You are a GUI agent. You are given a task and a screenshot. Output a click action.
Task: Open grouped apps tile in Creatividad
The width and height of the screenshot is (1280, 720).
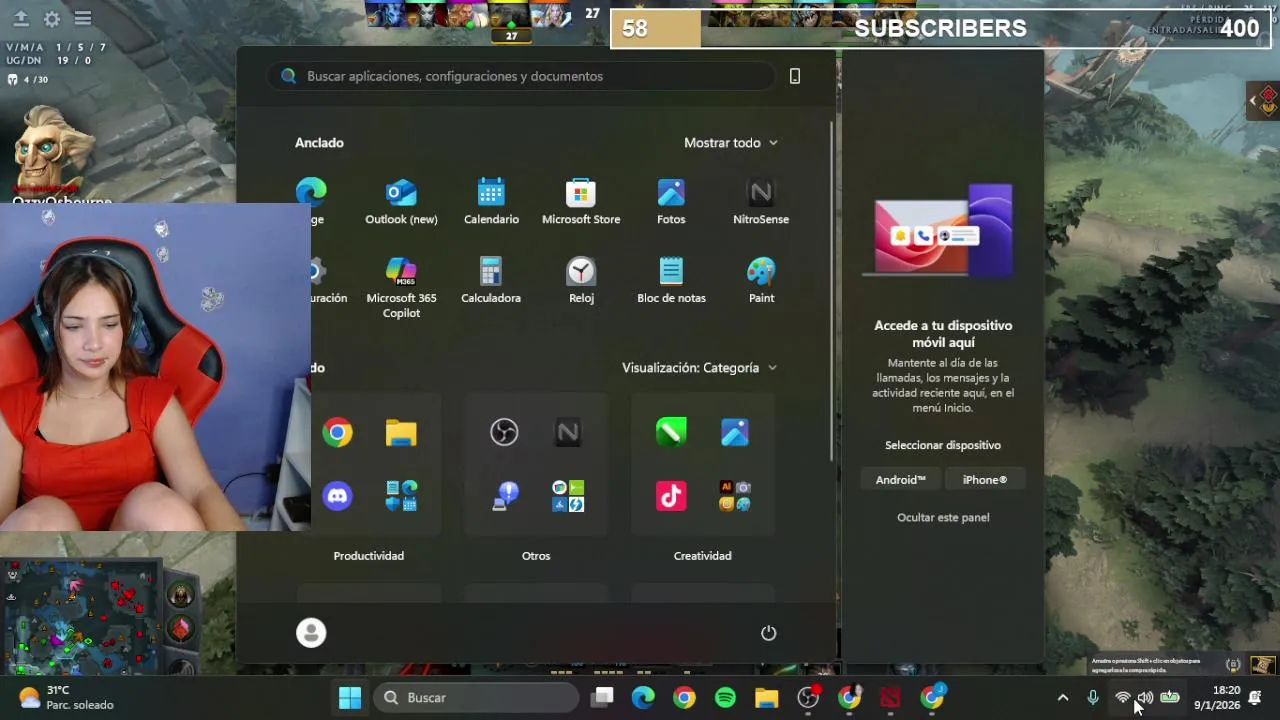735,496
